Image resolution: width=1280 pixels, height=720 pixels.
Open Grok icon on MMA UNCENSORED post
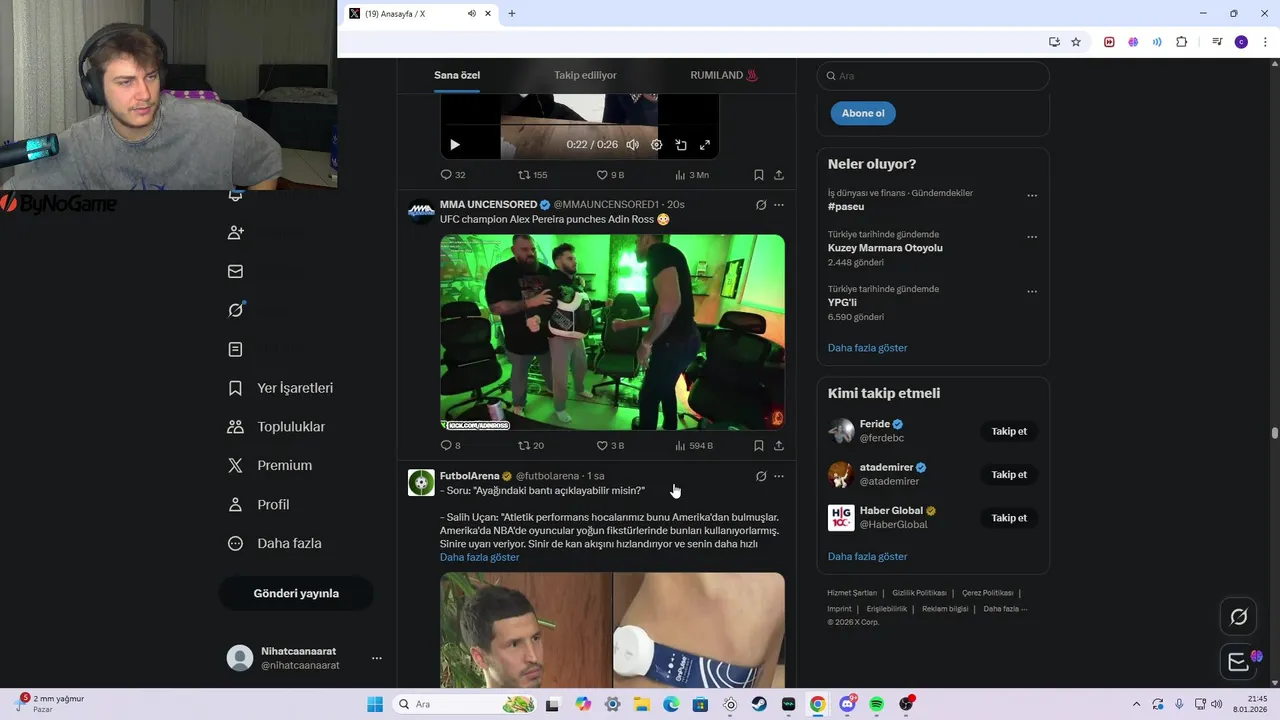(x=761, y=205)
